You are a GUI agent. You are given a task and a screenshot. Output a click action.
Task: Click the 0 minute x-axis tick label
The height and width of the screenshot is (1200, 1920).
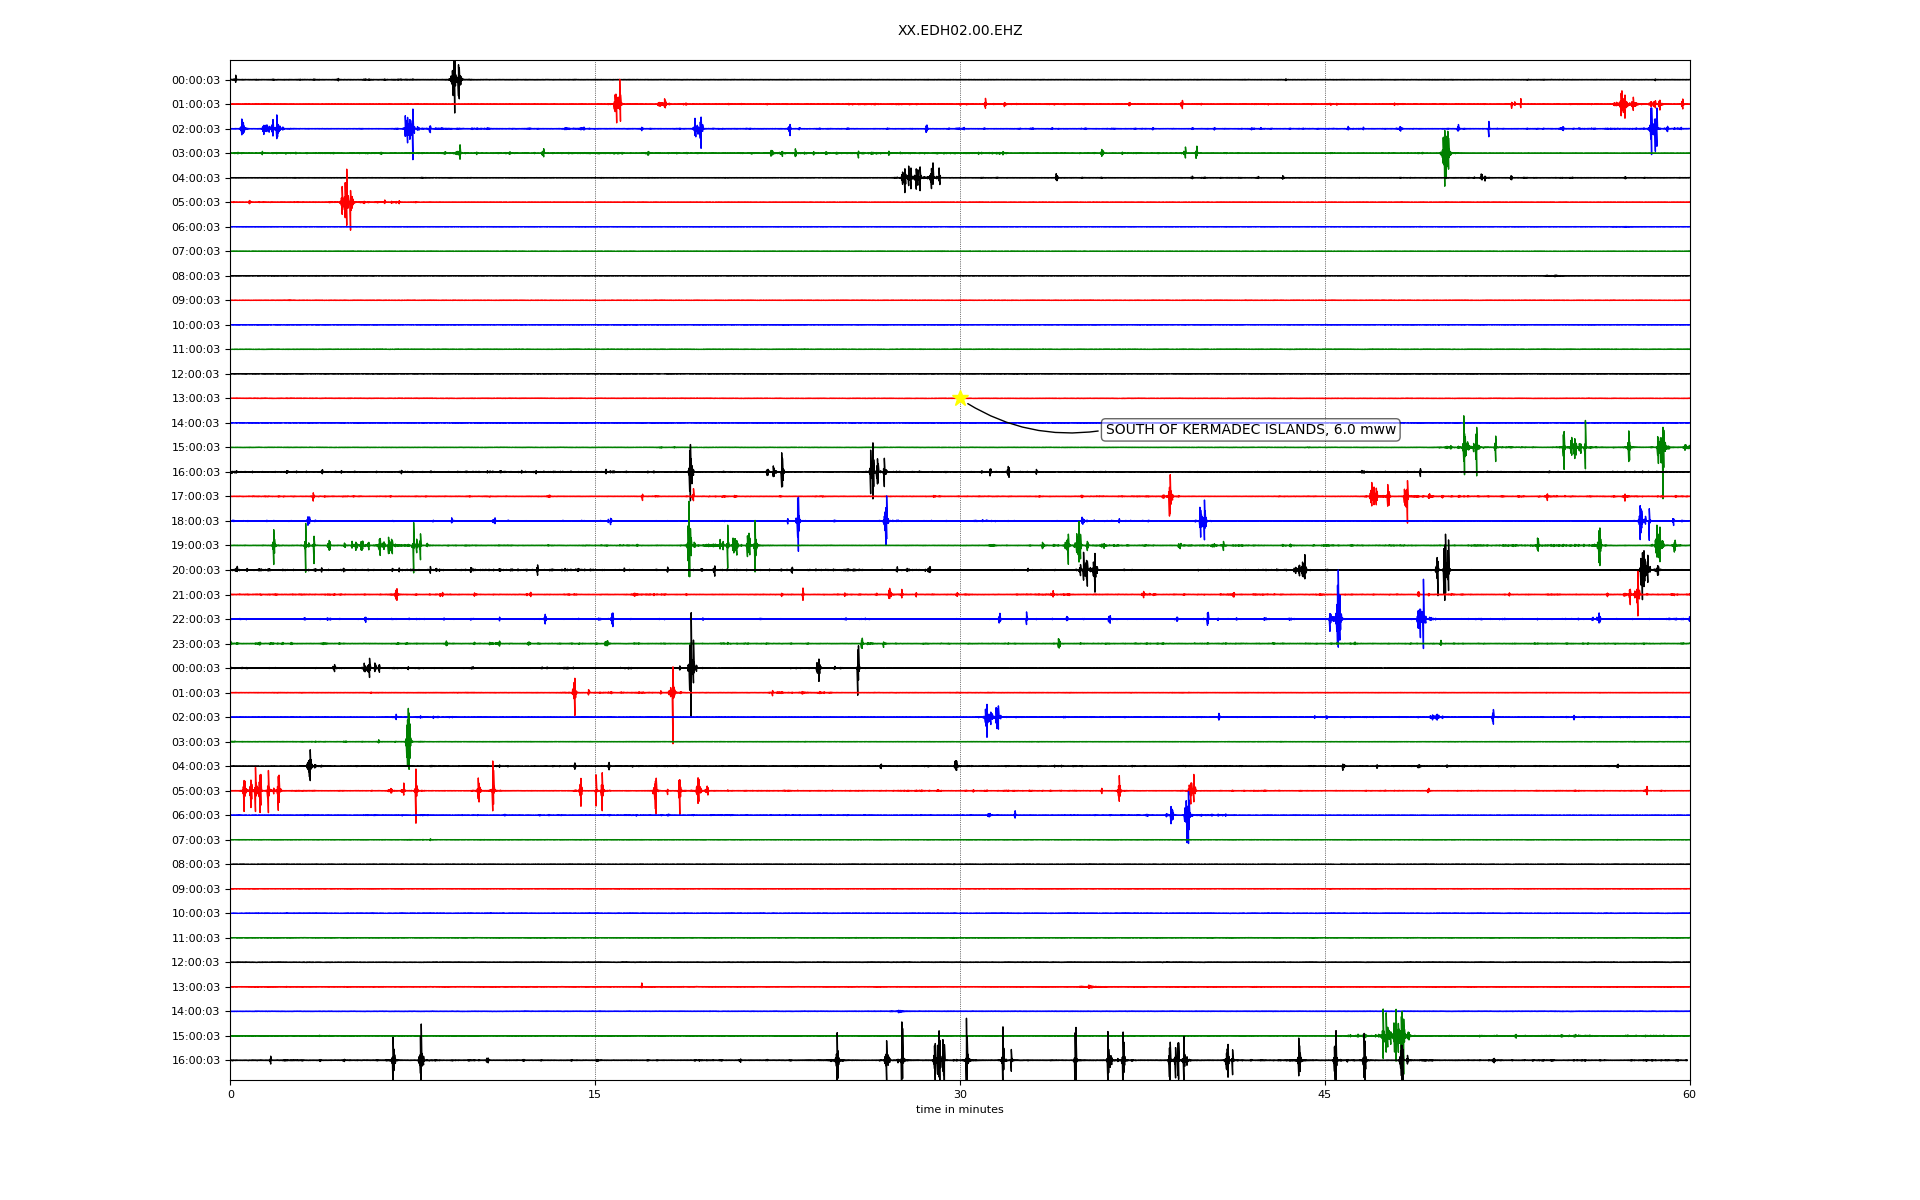coord(231,1094)
